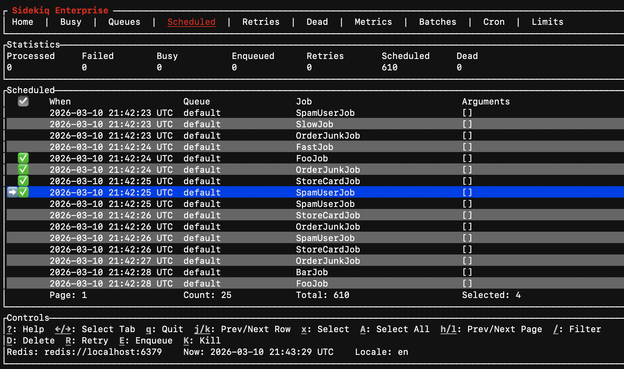Select the Scheduled tab
The image size is (624, 369).
tap(191, 22)
